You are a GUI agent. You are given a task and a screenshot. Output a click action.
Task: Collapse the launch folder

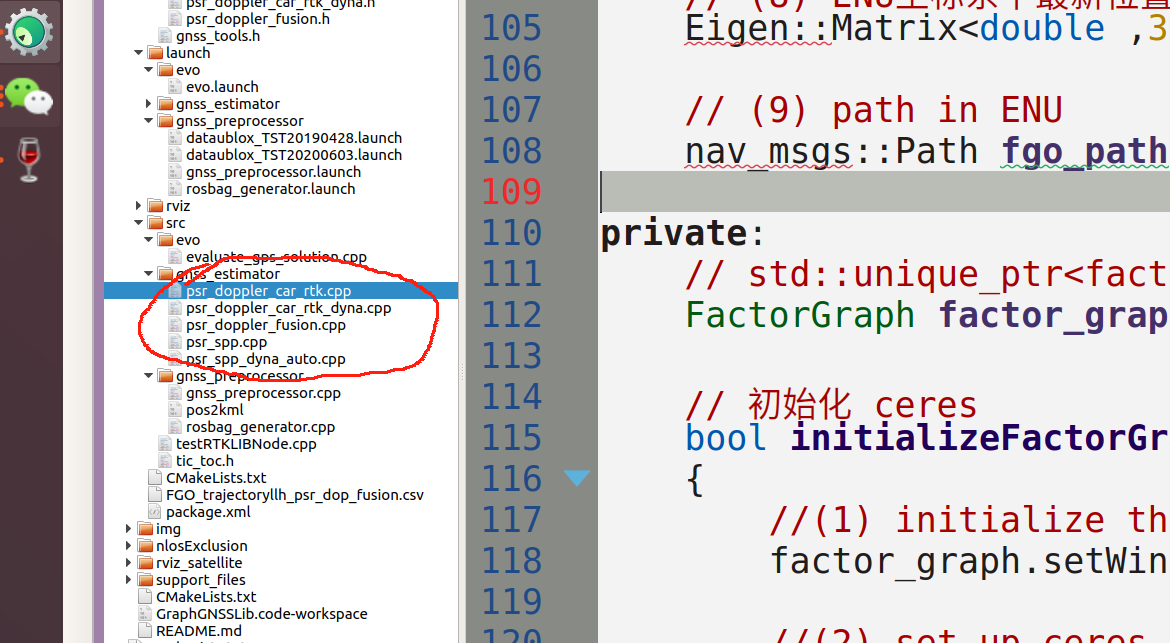(138, 52)
